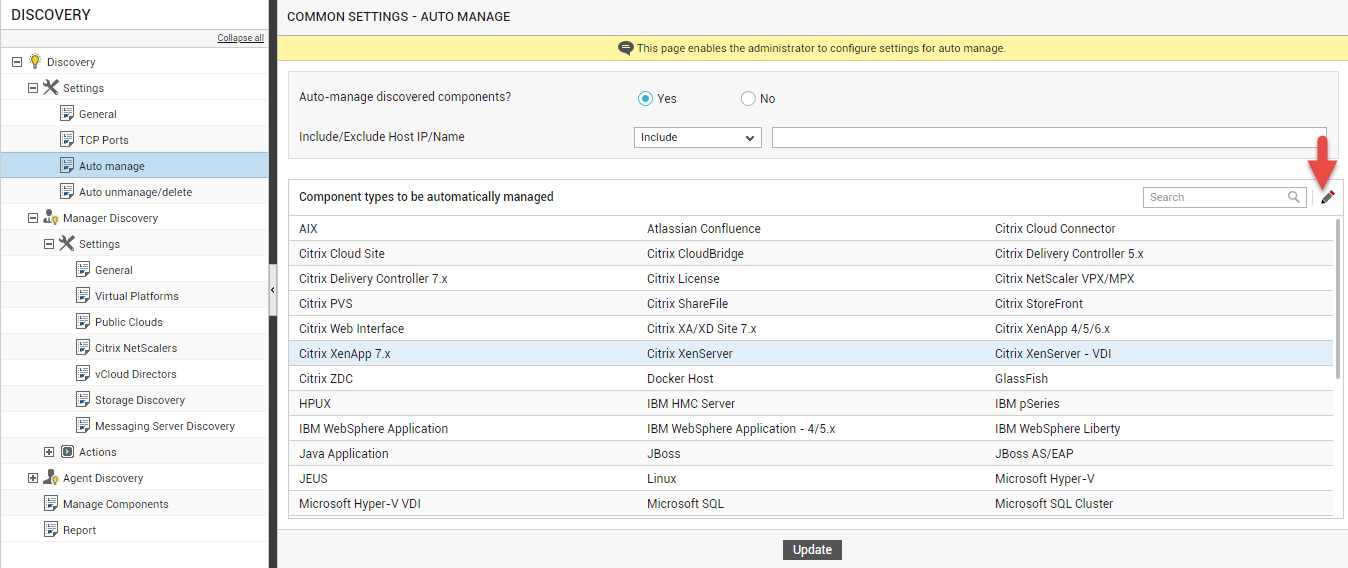Click the page icon beside Report
The image size is (1348, 568).
click(x=51, y=530)
